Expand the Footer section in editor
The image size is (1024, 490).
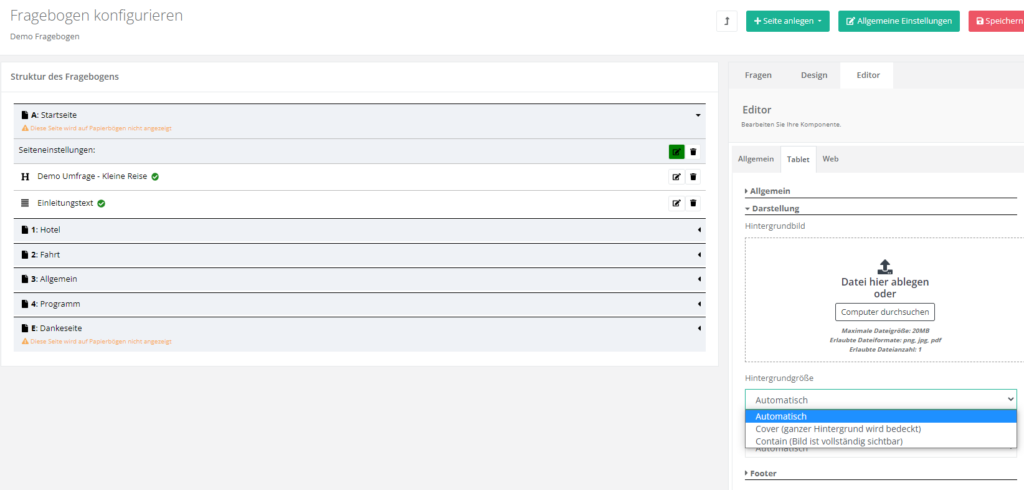764,473
